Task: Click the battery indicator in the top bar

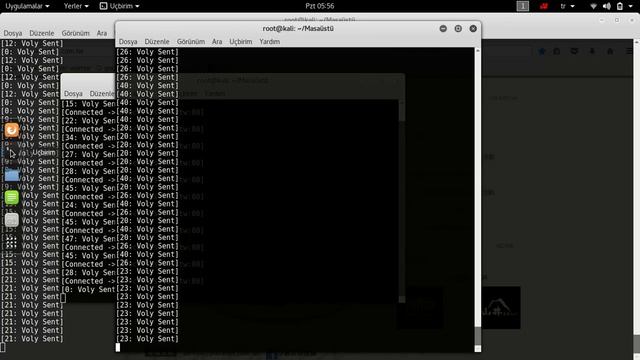Action: click(620, 6)
